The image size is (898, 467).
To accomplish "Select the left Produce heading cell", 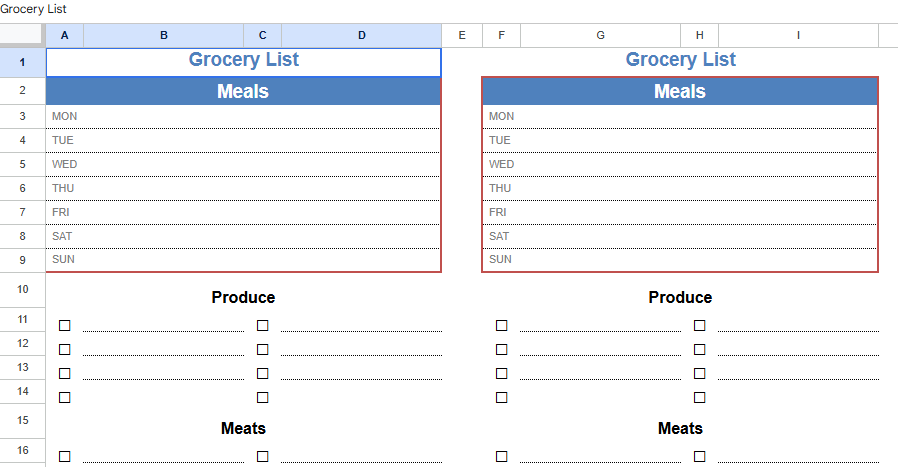I will coord(243,297).
